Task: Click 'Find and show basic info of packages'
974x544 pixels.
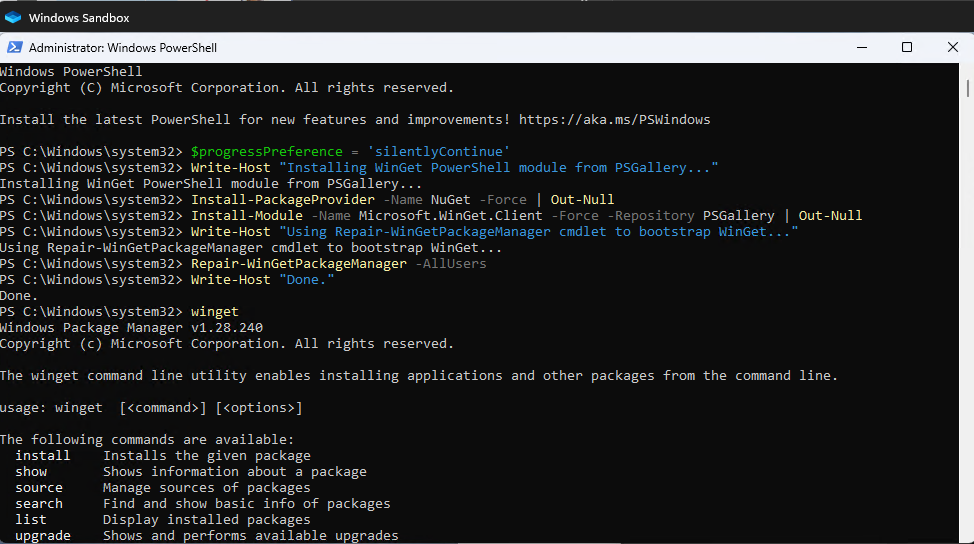Action: pyautogui.click(x=247, y=504)
